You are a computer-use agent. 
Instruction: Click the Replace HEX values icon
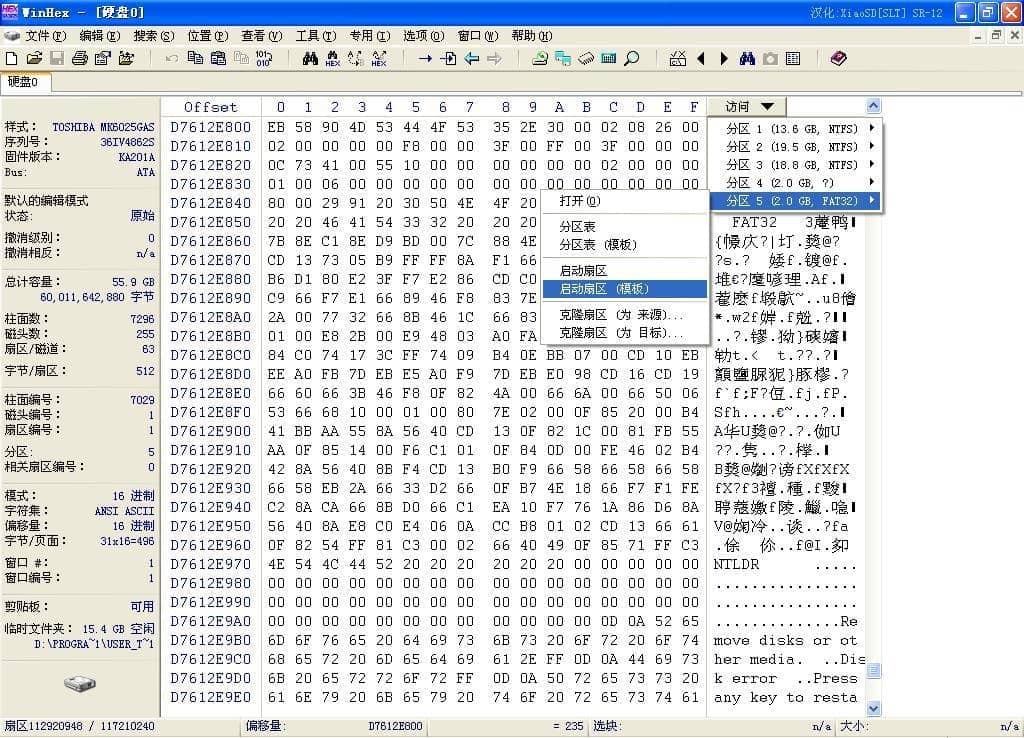click(x=379, y=59)
